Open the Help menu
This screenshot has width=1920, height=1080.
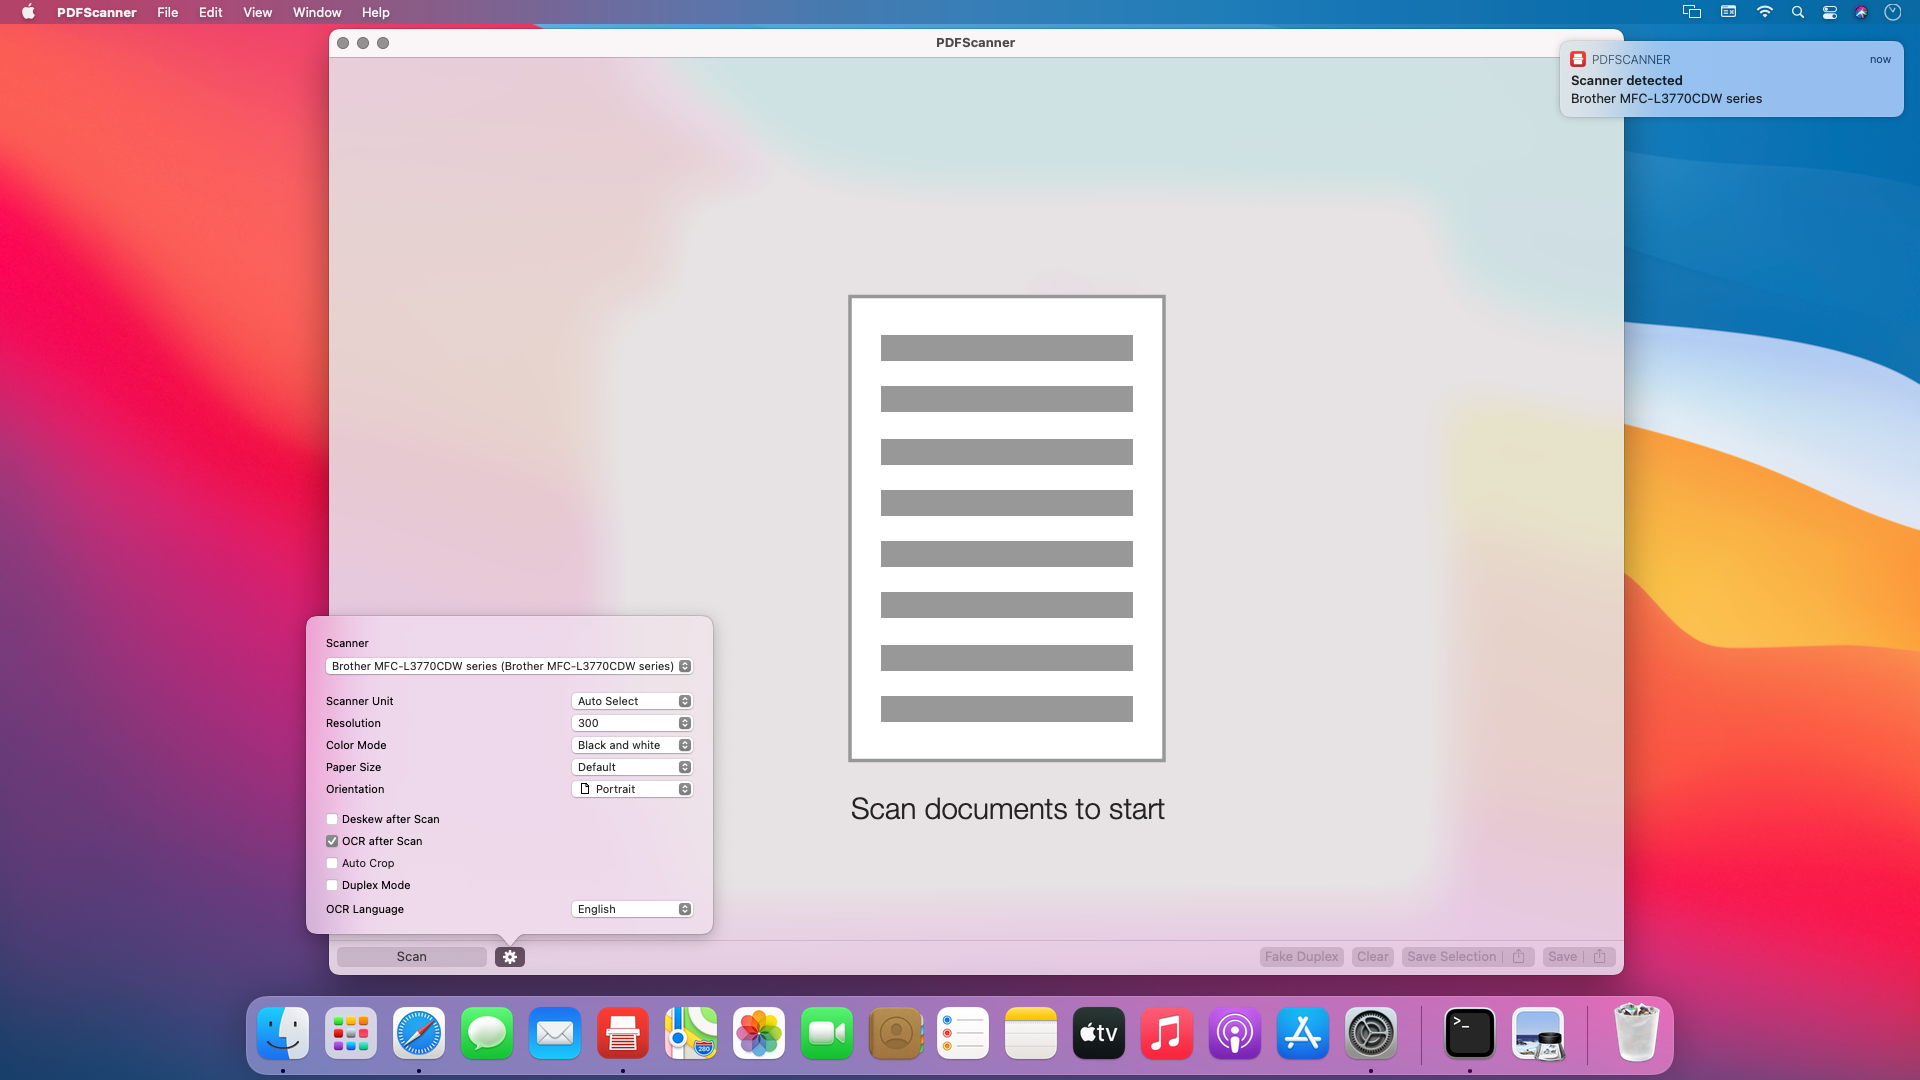point(376,12)
